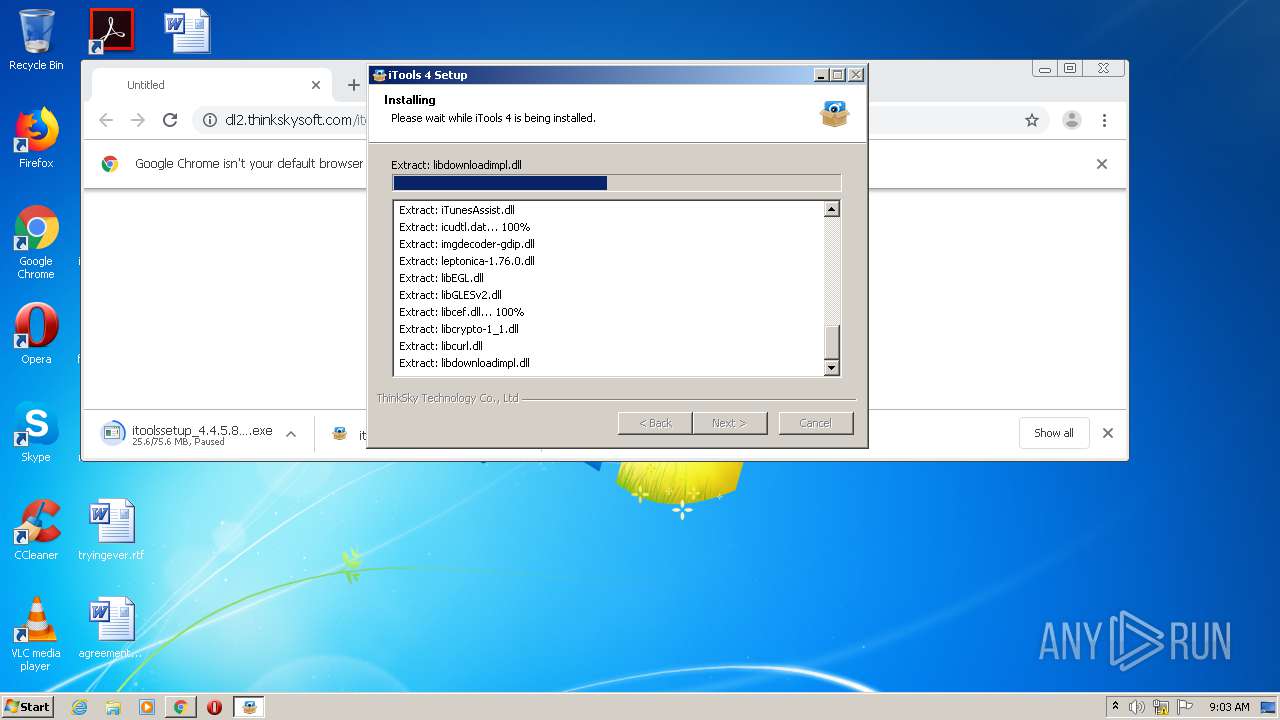Click the Opera taskbar icon

pyautogui.click(x=214, y=707)
